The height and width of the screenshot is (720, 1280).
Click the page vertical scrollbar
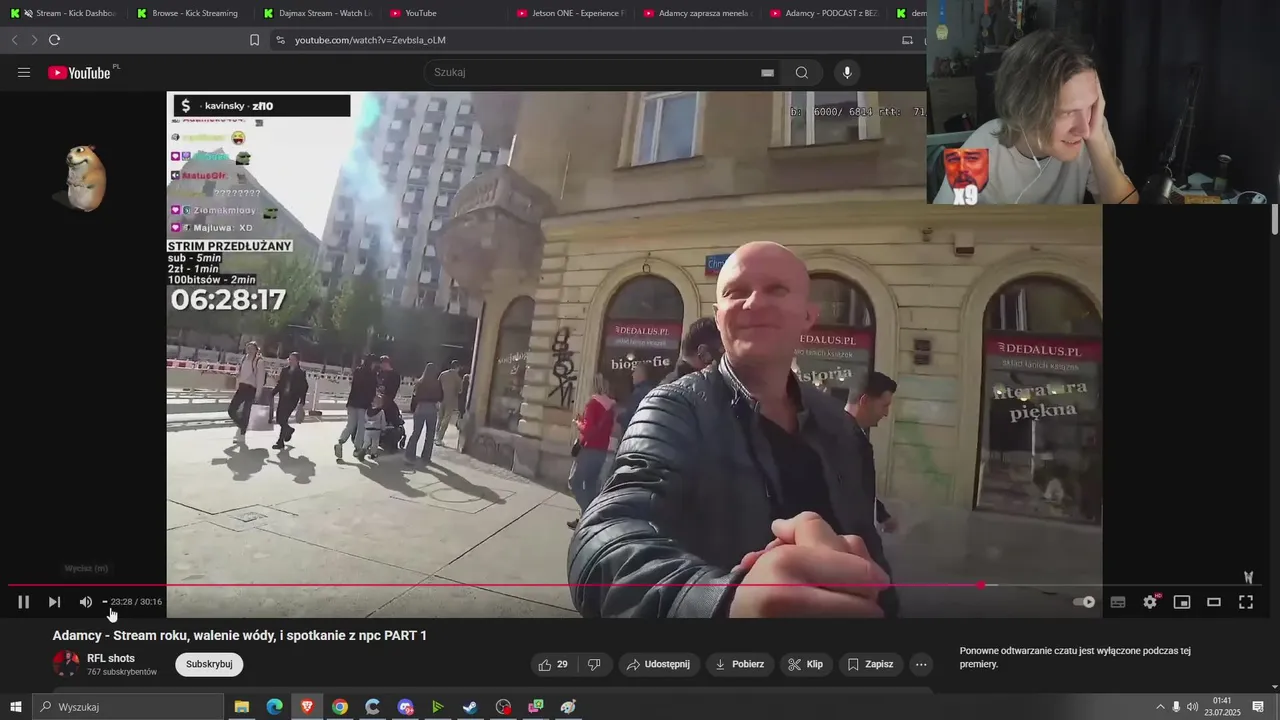(1274, 220)
